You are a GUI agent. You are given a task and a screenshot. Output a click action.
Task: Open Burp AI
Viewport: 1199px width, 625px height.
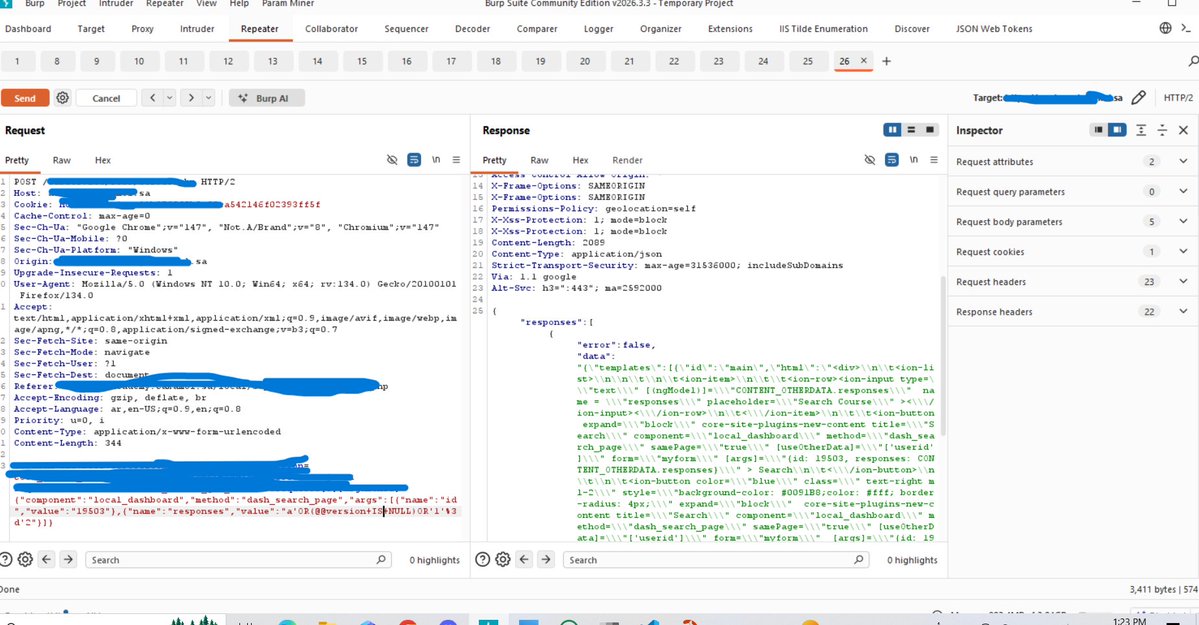267,98
